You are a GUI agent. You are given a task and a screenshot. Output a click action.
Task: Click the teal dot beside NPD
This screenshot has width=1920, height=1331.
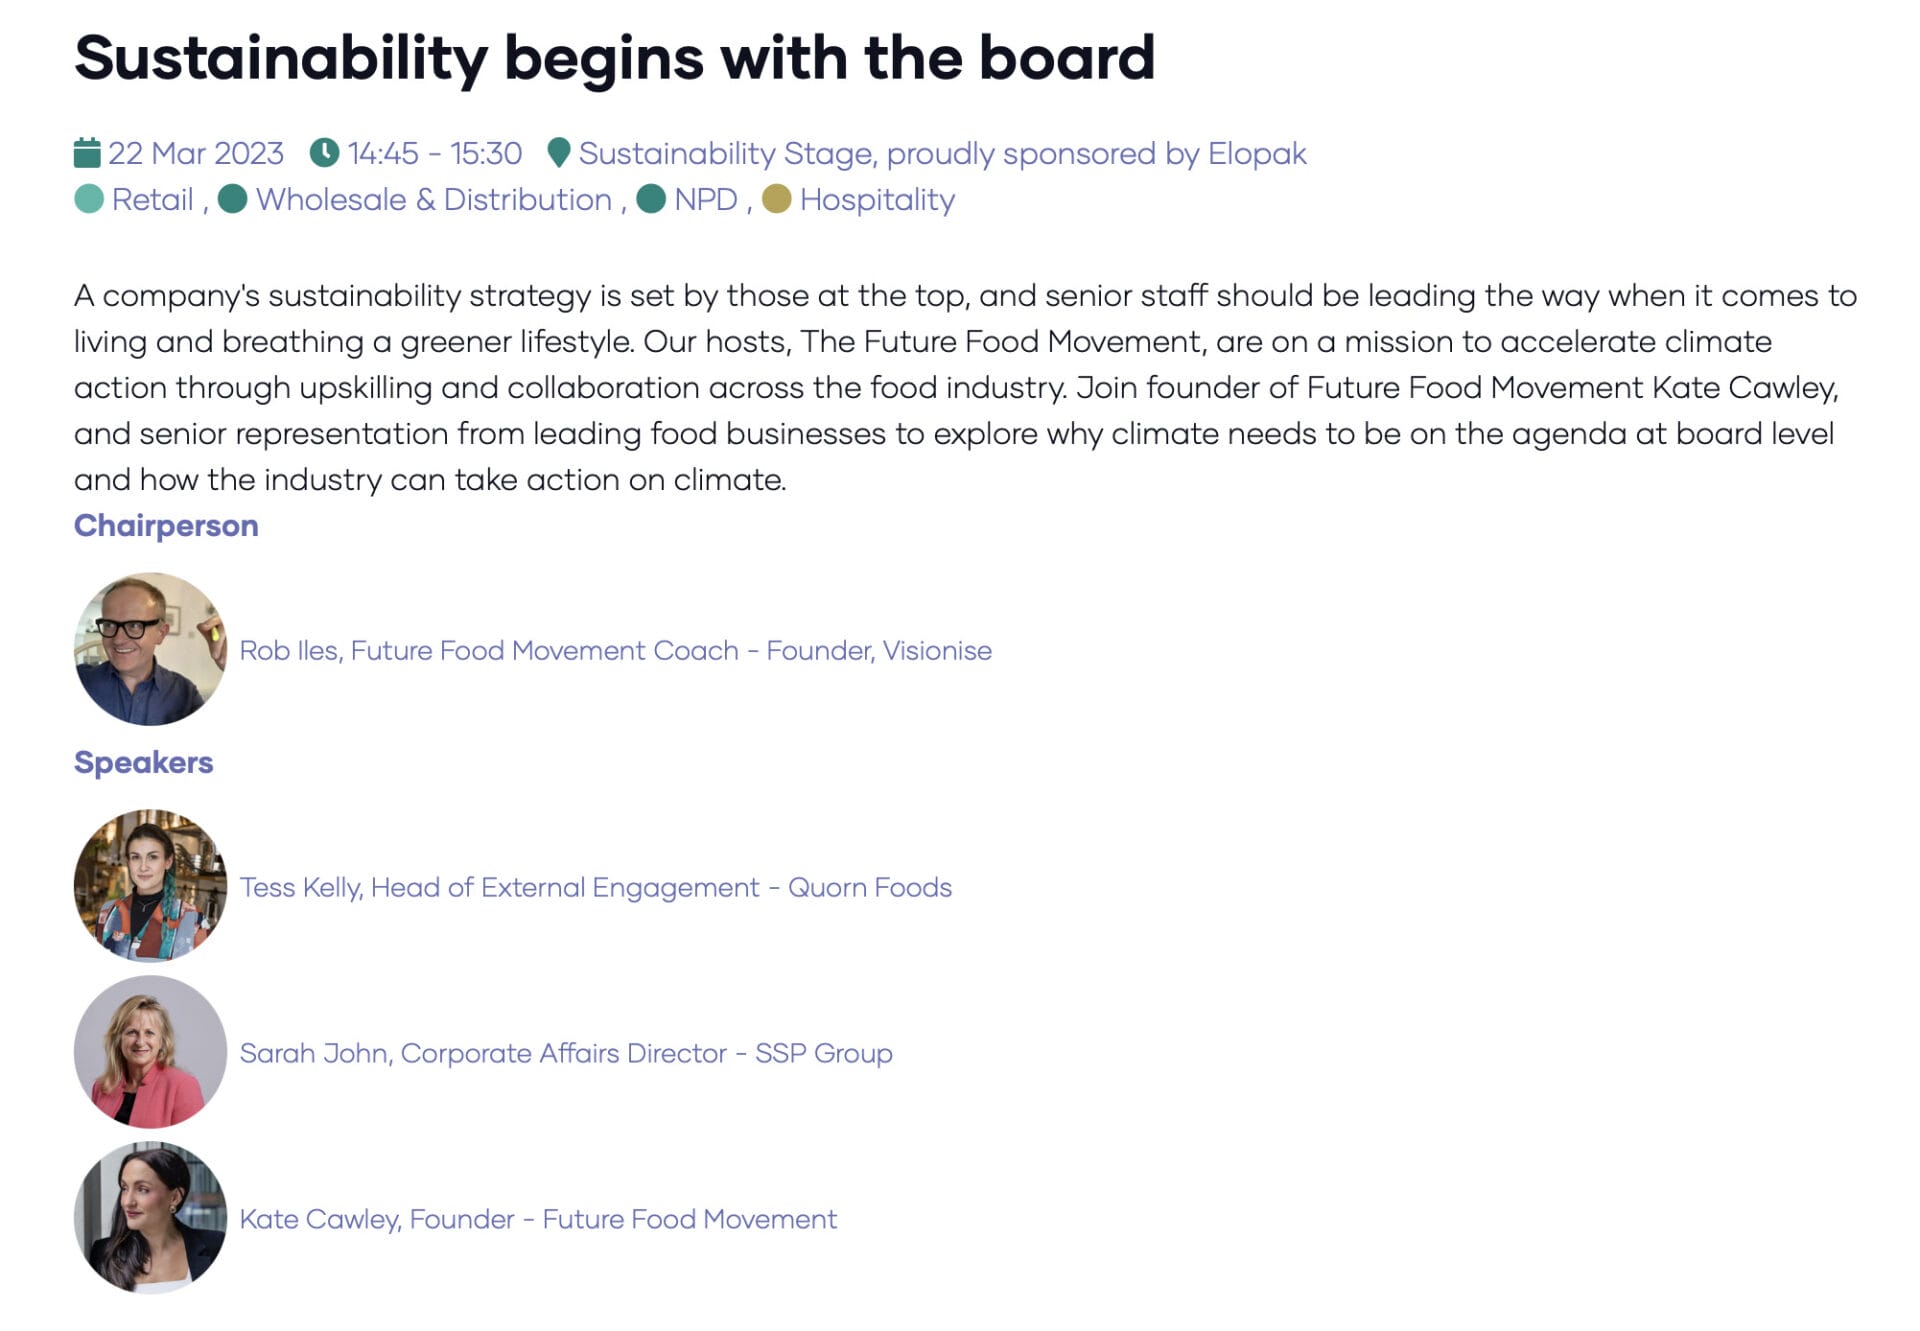[651, 199]
